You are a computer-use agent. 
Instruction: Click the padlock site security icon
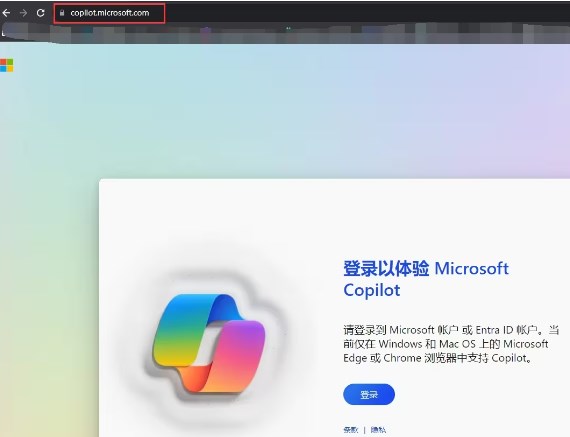click(62, 13)
